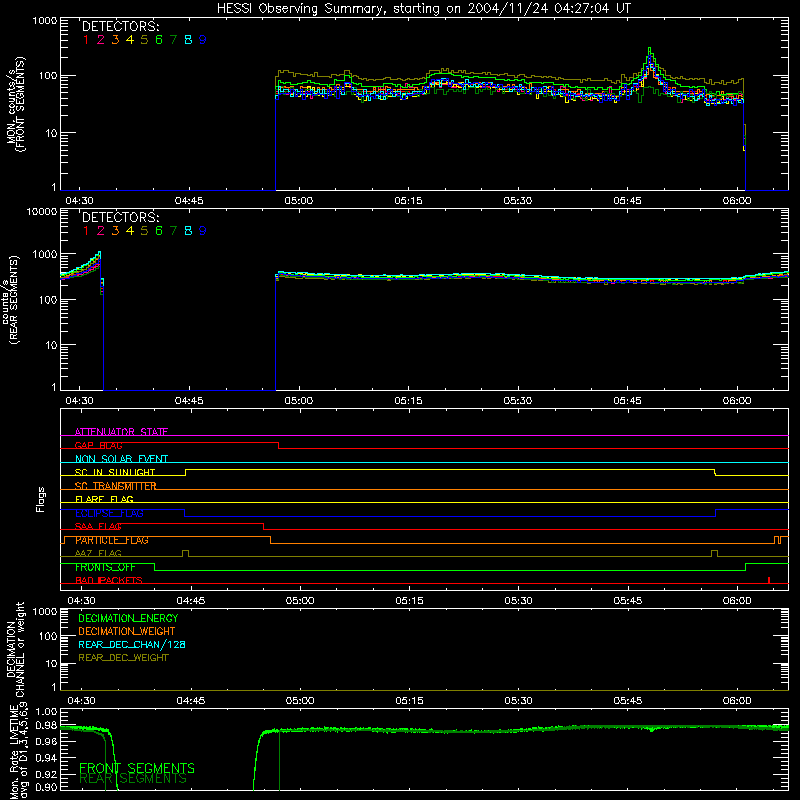This screenshot has width=800, height=800.
Task: Select the GAP_FLAG label
Action: [x=98, y=445]
